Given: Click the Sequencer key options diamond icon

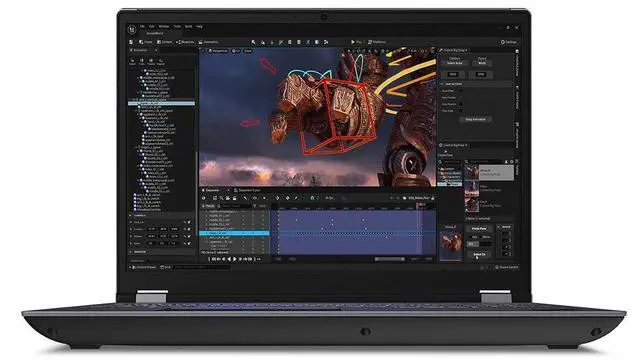Looking at the screenshot, I should pyautogui.click(x=278, y=198).
